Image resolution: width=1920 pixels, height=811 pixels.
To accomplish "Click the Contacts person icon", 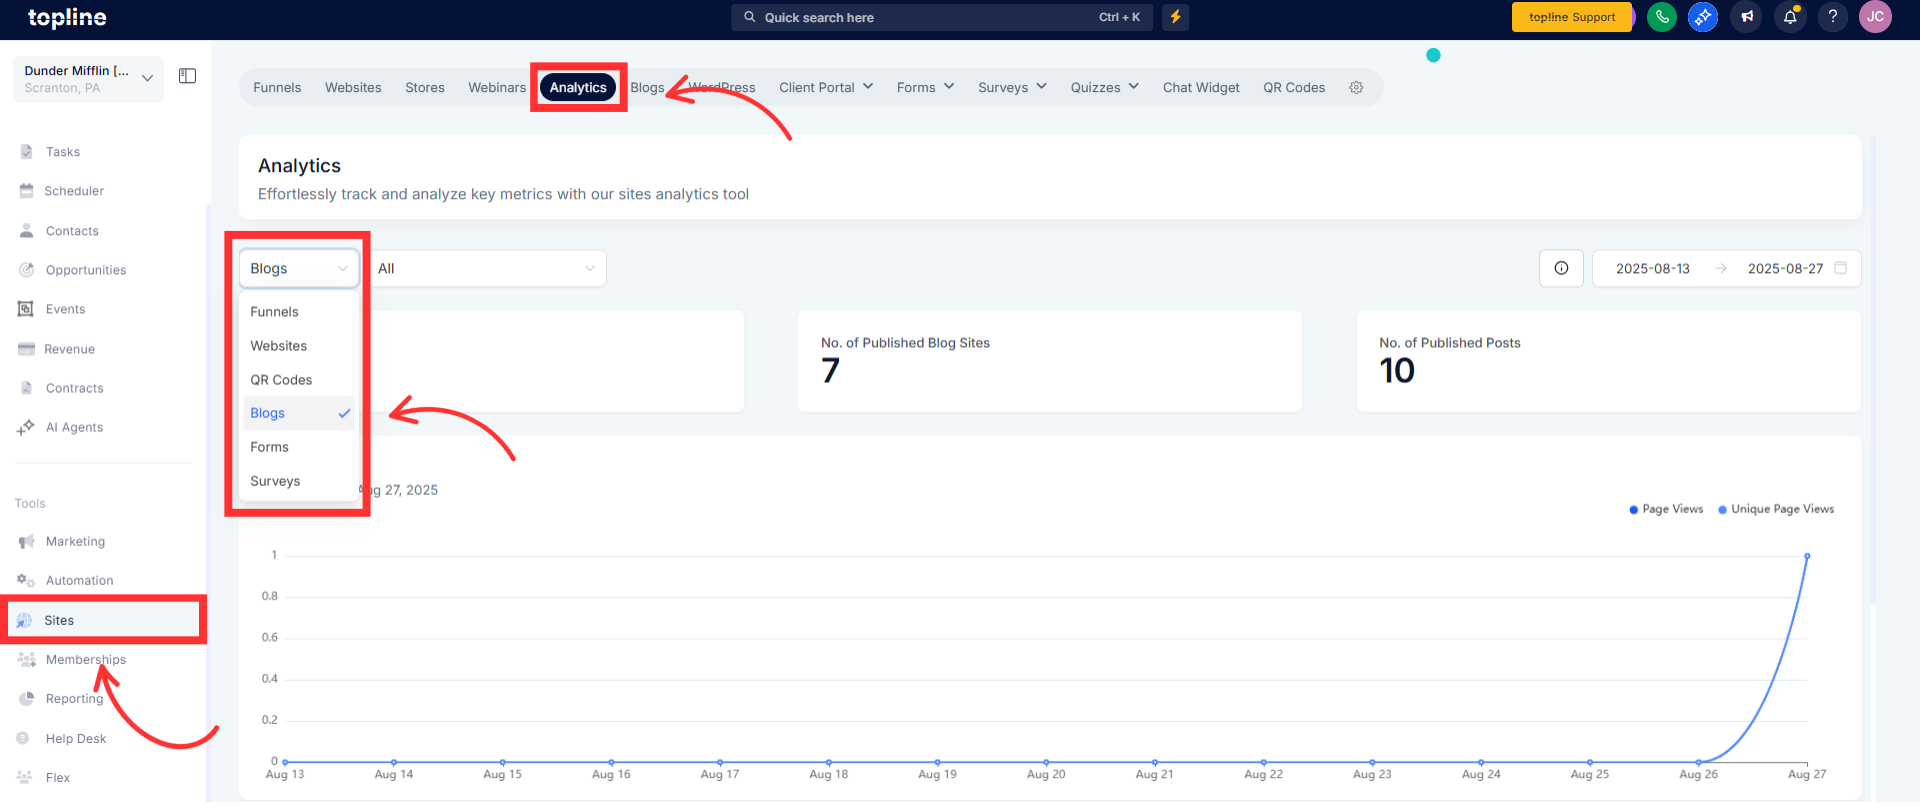I will tap(26, 231).
